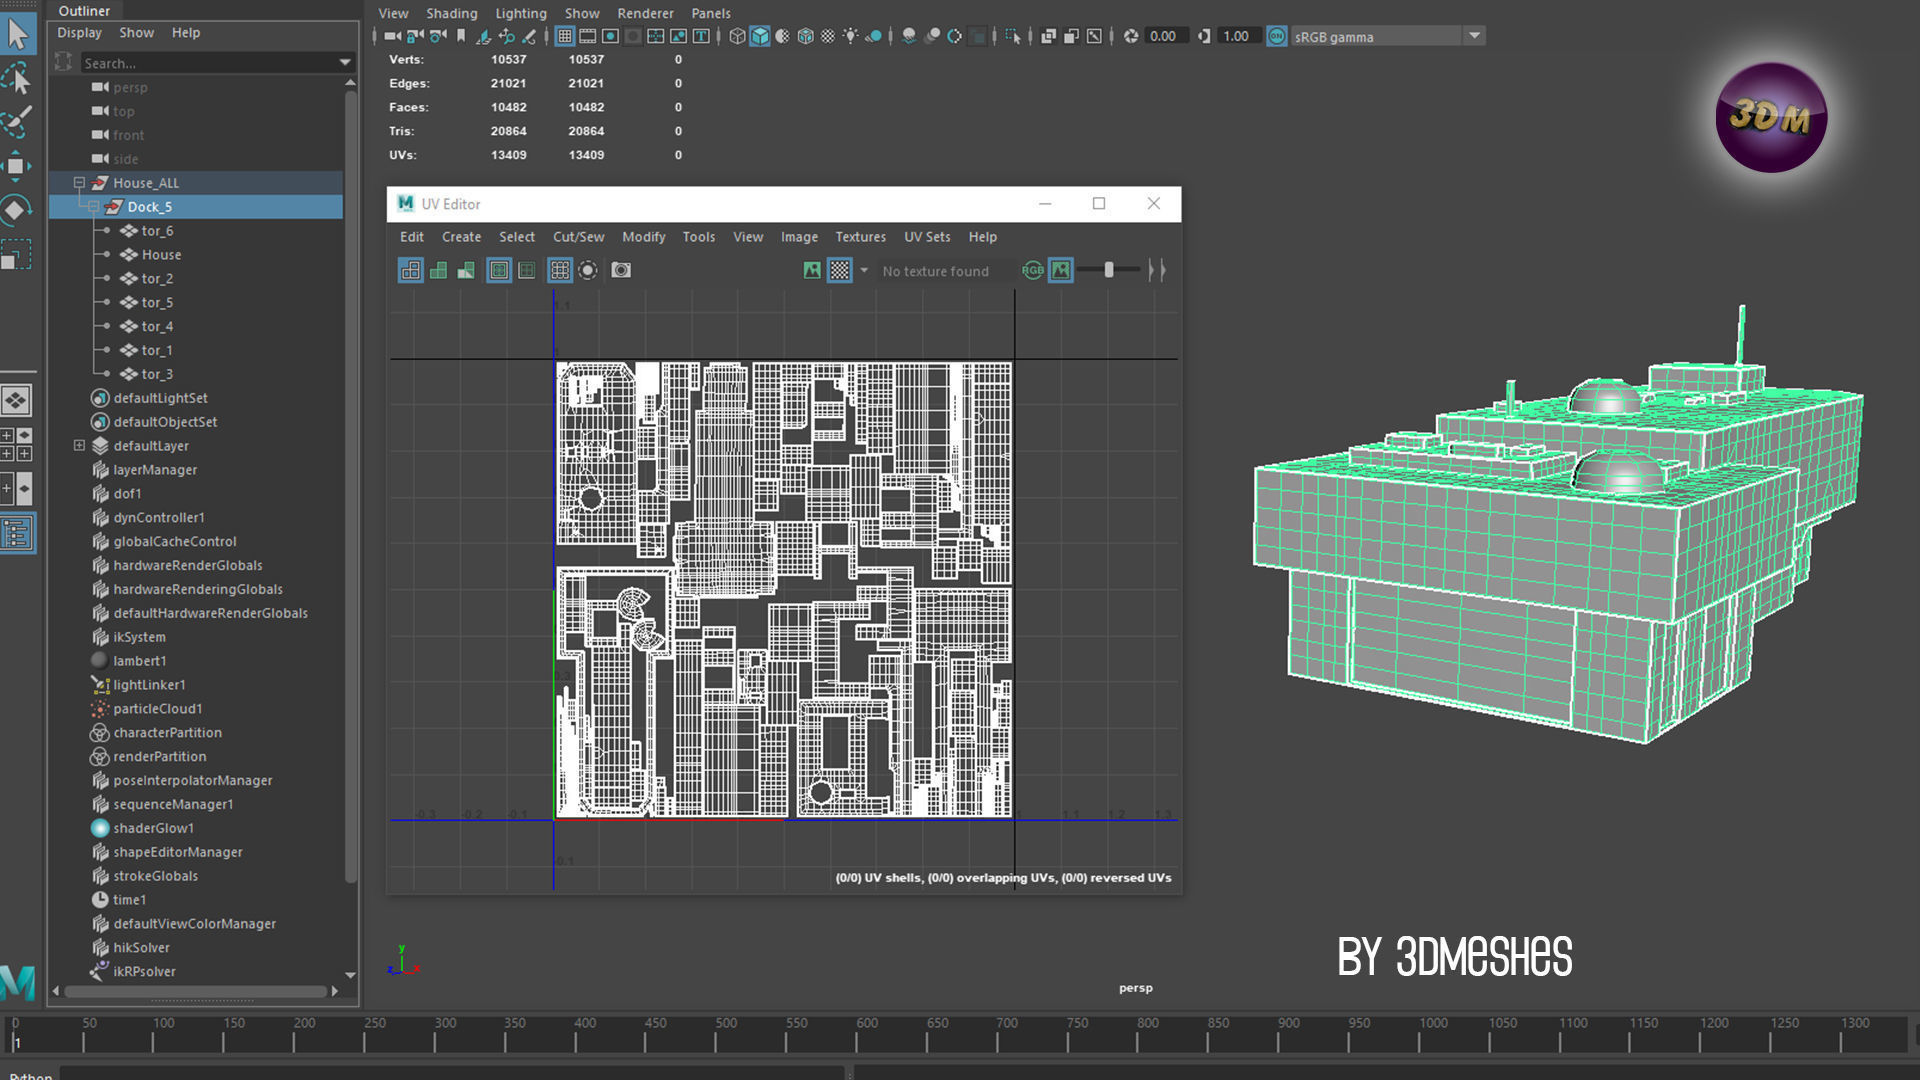Click the smooth shade all cube icon
The height and width of the screenshot is (1080, 1920).
point(760,36)
